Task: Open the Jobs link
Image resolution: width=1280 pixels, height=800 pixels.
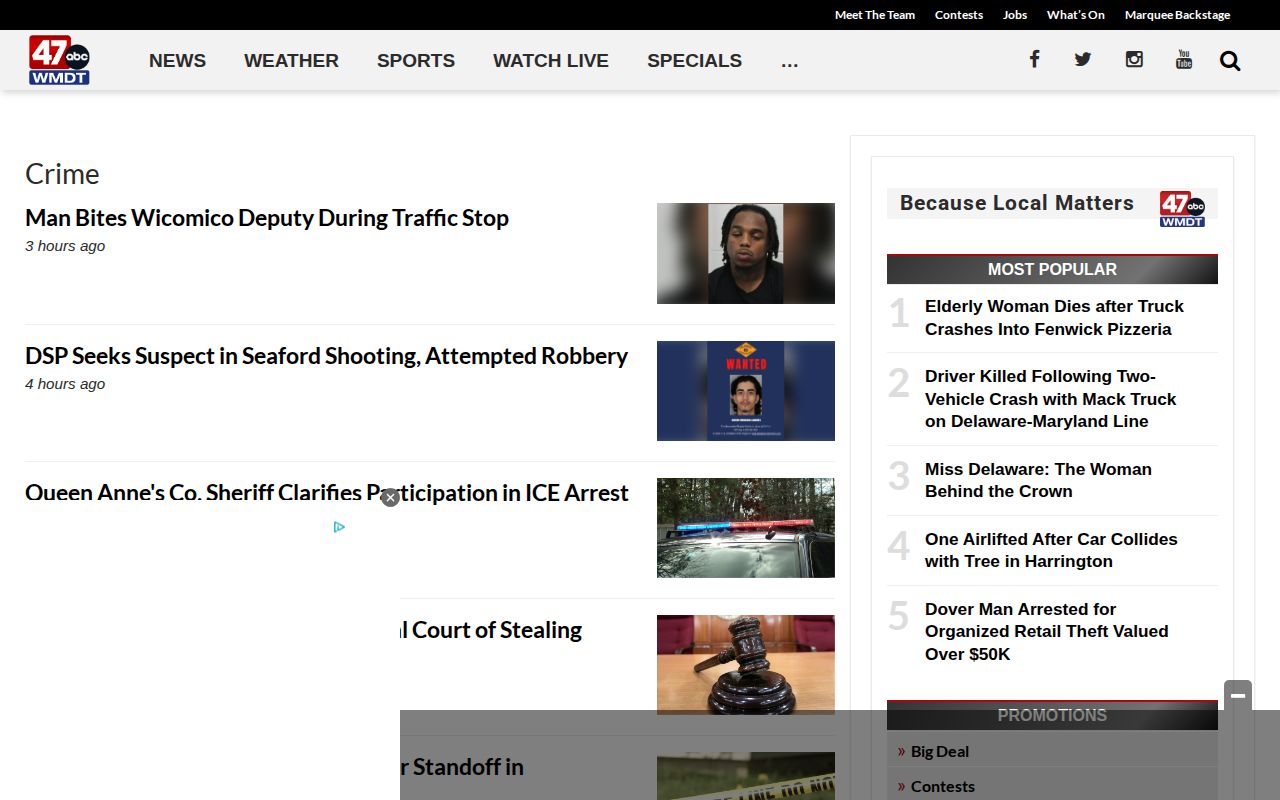Action: (1015, 15)
